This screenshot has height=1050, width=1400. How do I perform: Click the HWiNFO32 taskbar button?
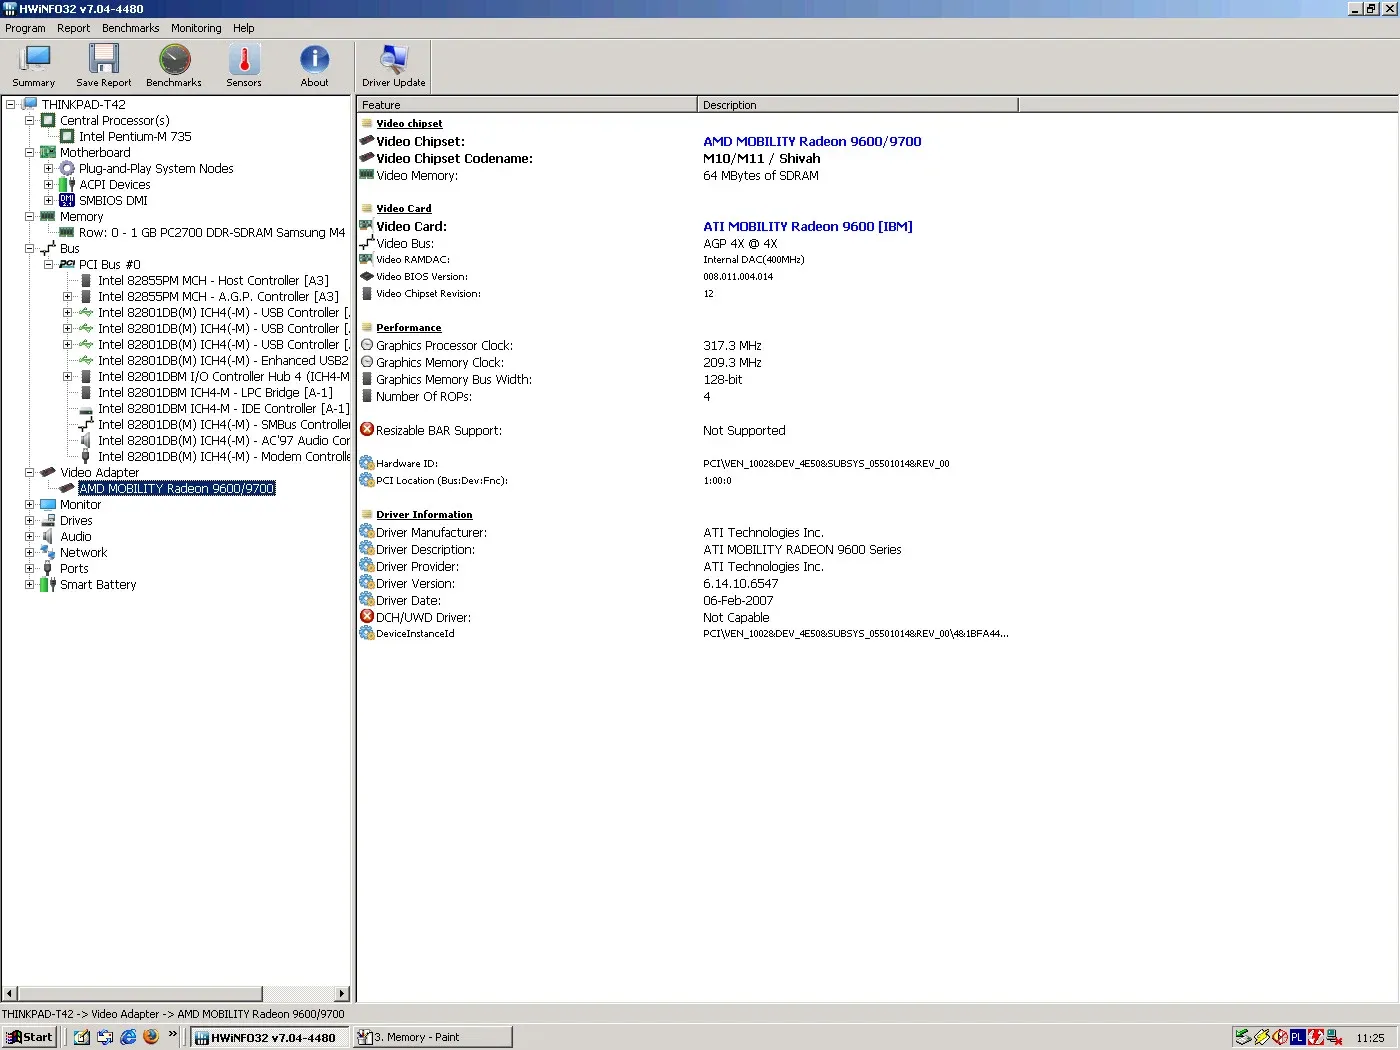pyautogui.click(x=270, y=1037)
